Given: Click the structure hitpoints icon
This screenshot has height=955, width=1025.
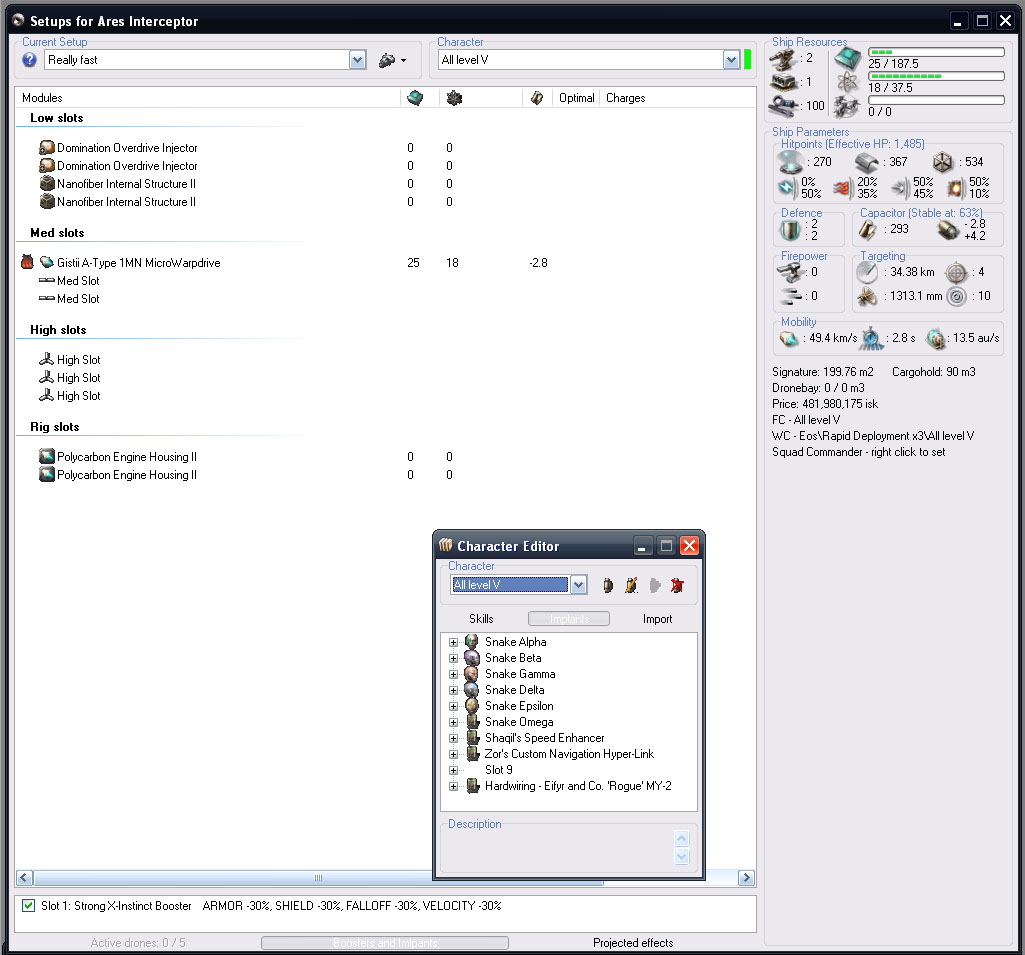Looking at the screenshot, I should tap(943, 161).
